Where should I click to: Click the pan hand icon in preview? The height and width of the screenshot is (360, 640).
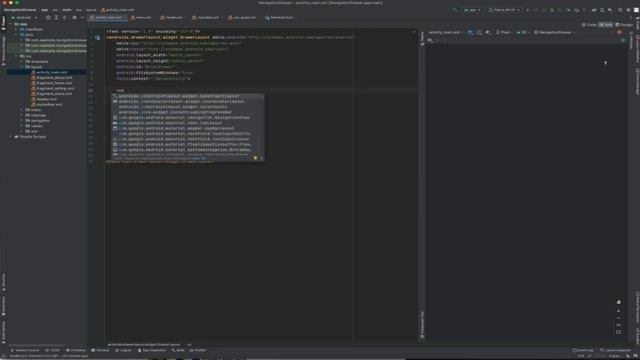pos(618,302)
